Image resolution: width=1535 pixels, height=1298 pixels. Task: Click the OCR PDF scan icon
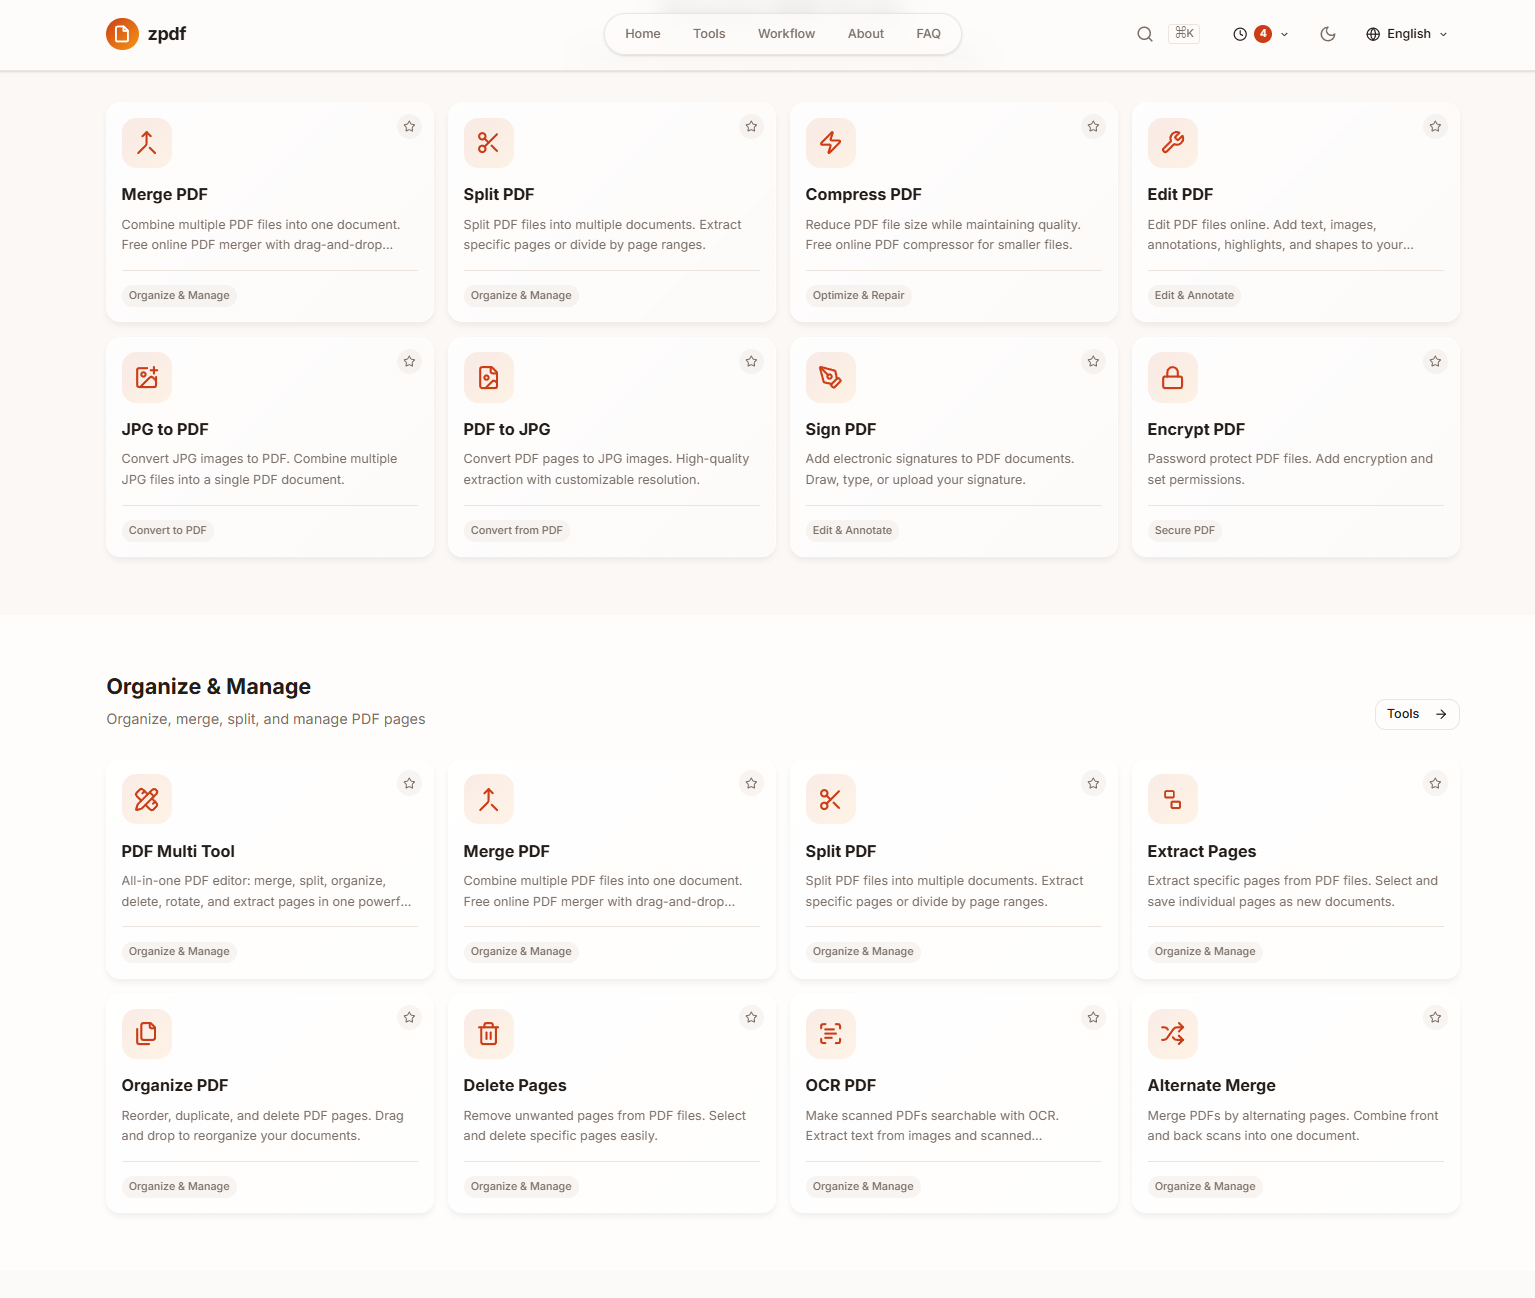tap(831, 1034)
